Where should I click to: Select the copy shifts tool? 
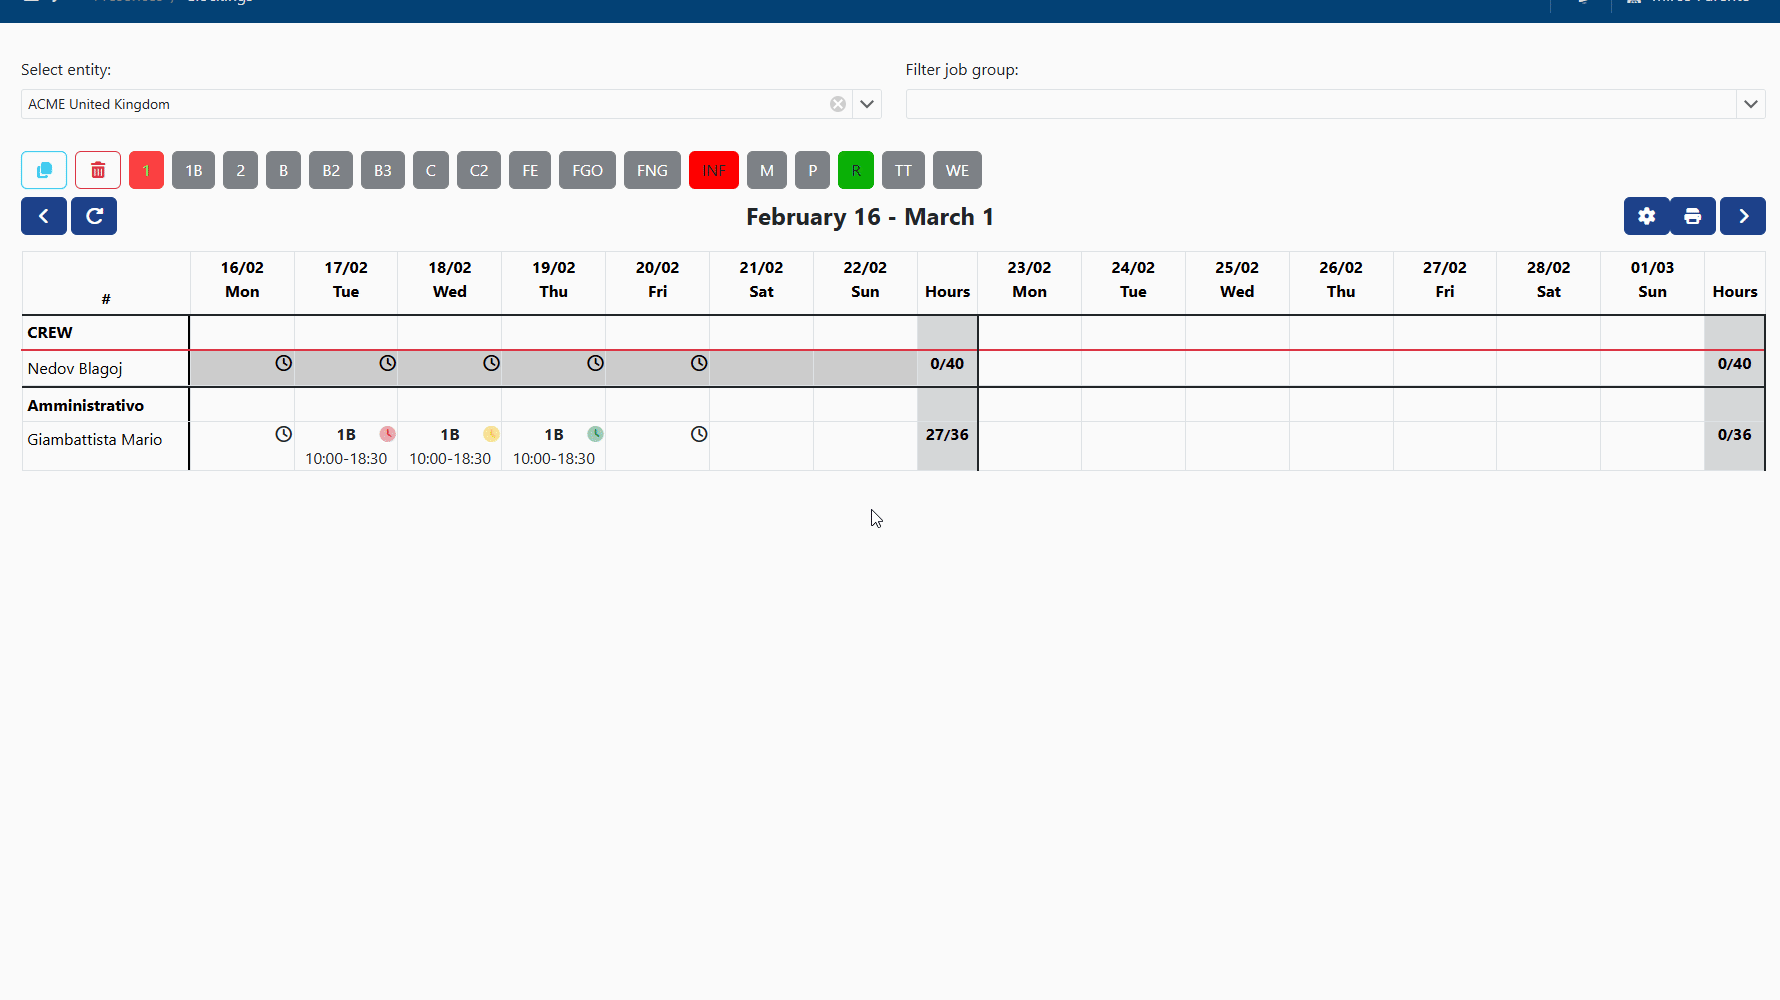click(43, 170)
